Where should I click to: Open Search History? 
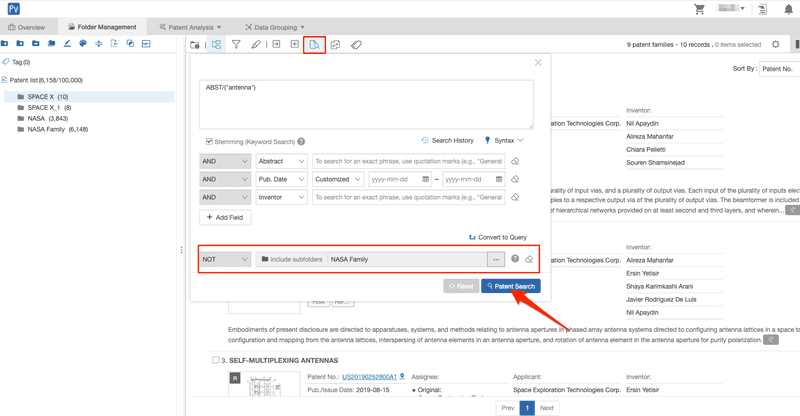click(447, 140)
